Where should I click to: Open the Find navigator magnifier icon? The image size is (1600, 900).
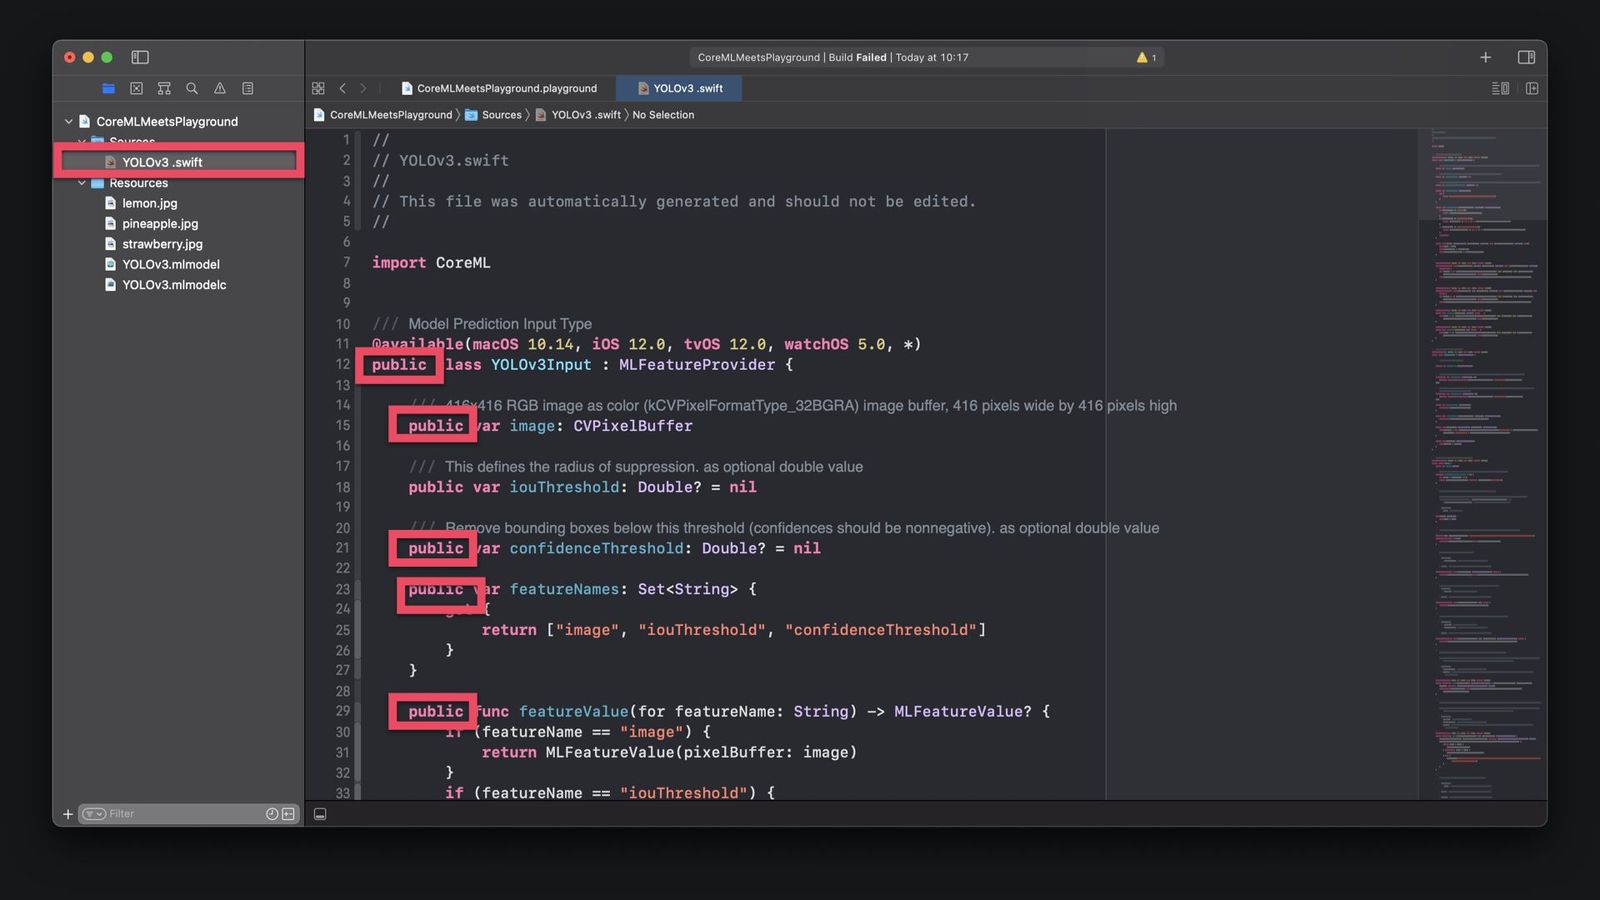pos(192,88)
